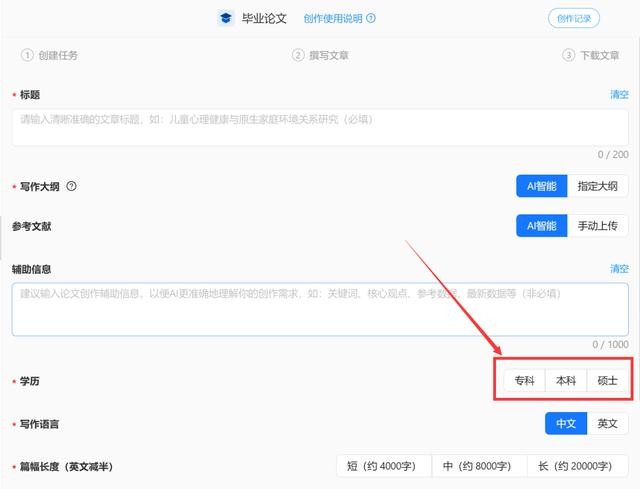
Task: Switch writing language to 英文
Action: [607, 424]
